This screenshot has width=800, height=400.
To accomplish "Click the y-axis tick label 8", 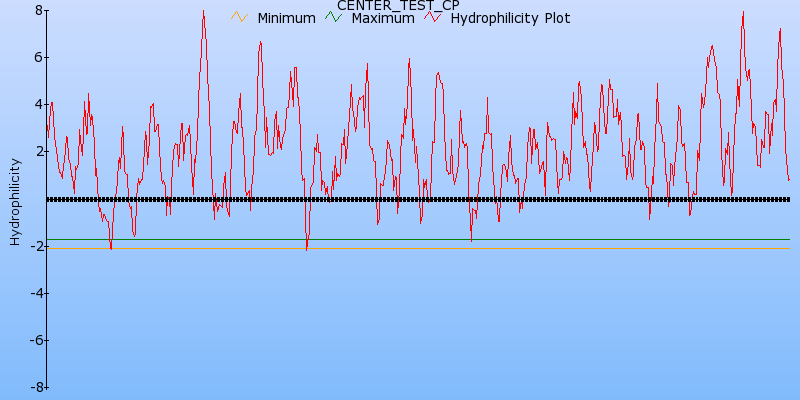I will tap(38, 10).
